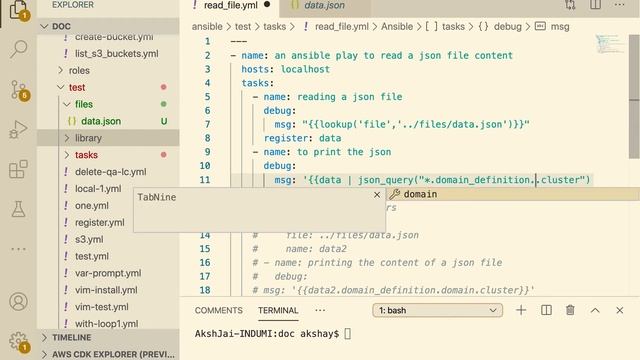Expand the AWS CDK EXPLORER section
Image resolution: width=640 pixels, height=360 pixels.
108,354
